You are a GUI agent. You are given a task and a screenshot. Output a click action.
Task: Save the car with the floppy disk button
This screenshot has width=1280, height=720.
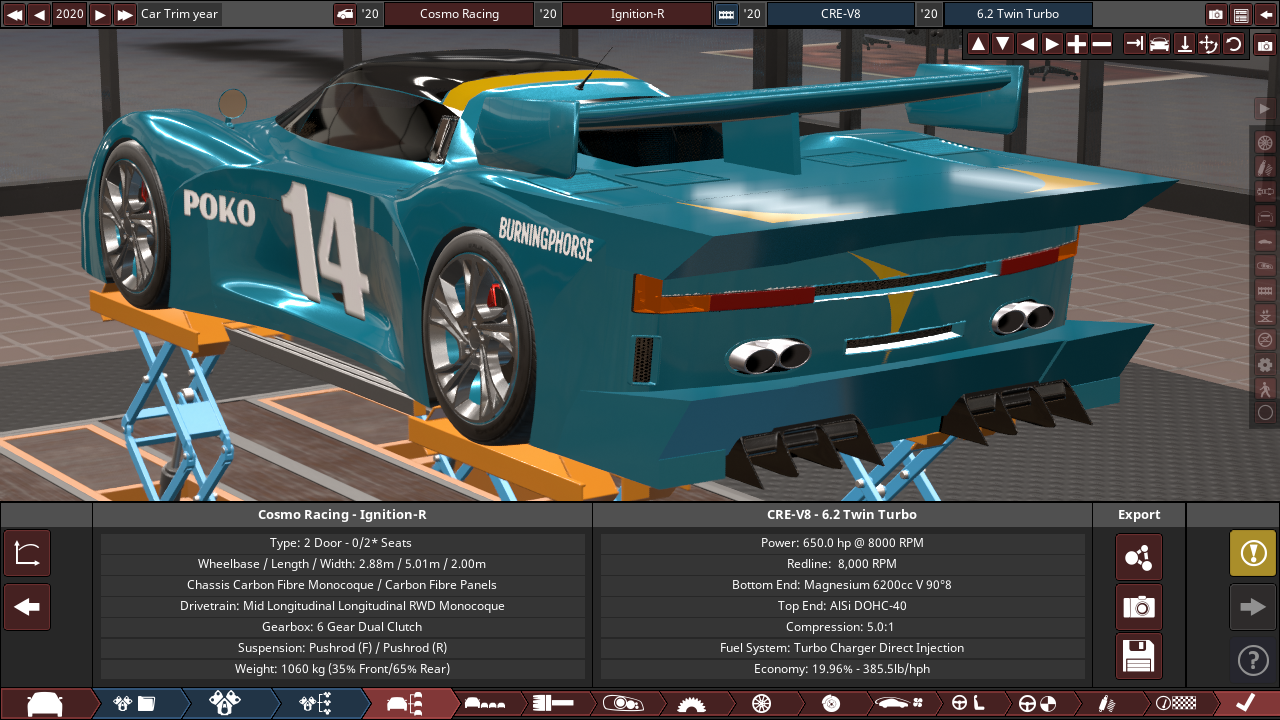[x=1139, y=657]
